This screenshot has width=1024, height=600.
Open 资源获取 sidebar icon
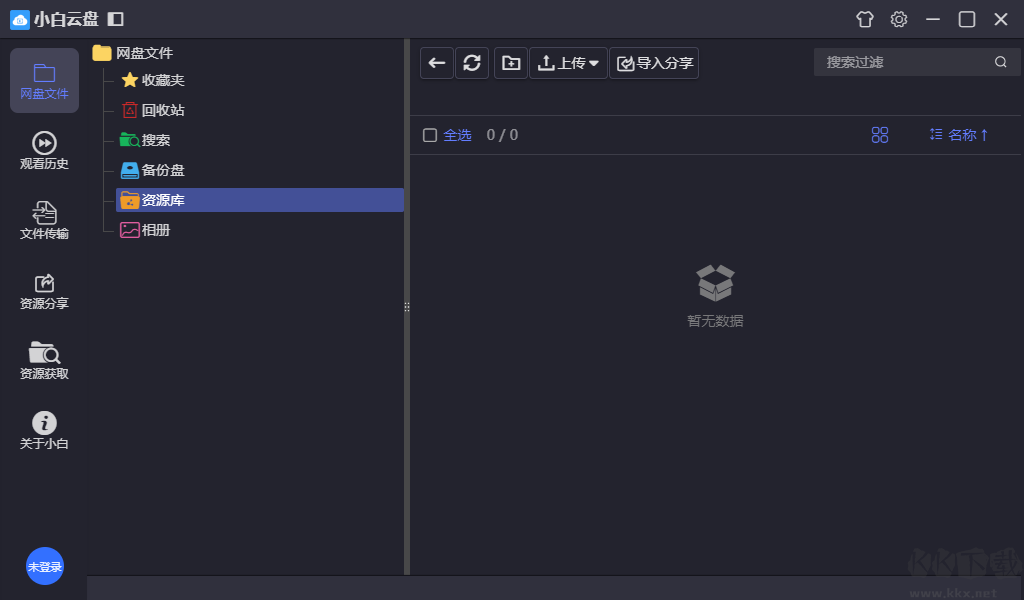point(44,361)
